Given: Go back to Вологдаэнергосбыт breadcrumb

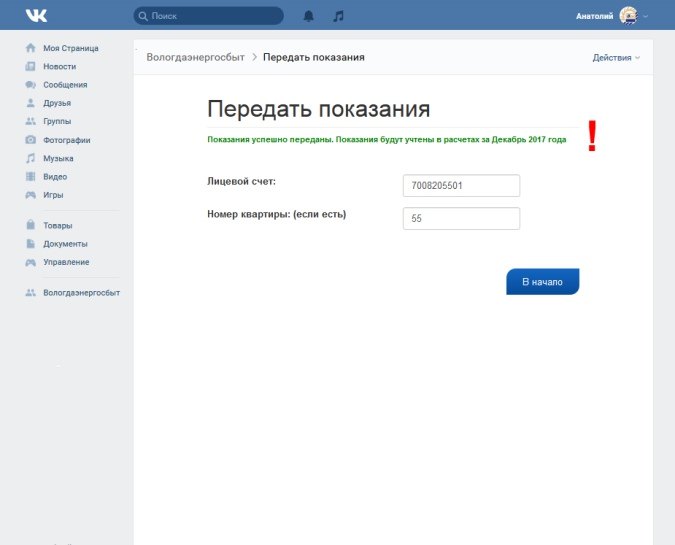Looking at the screenshot, I should click(195, 57).
